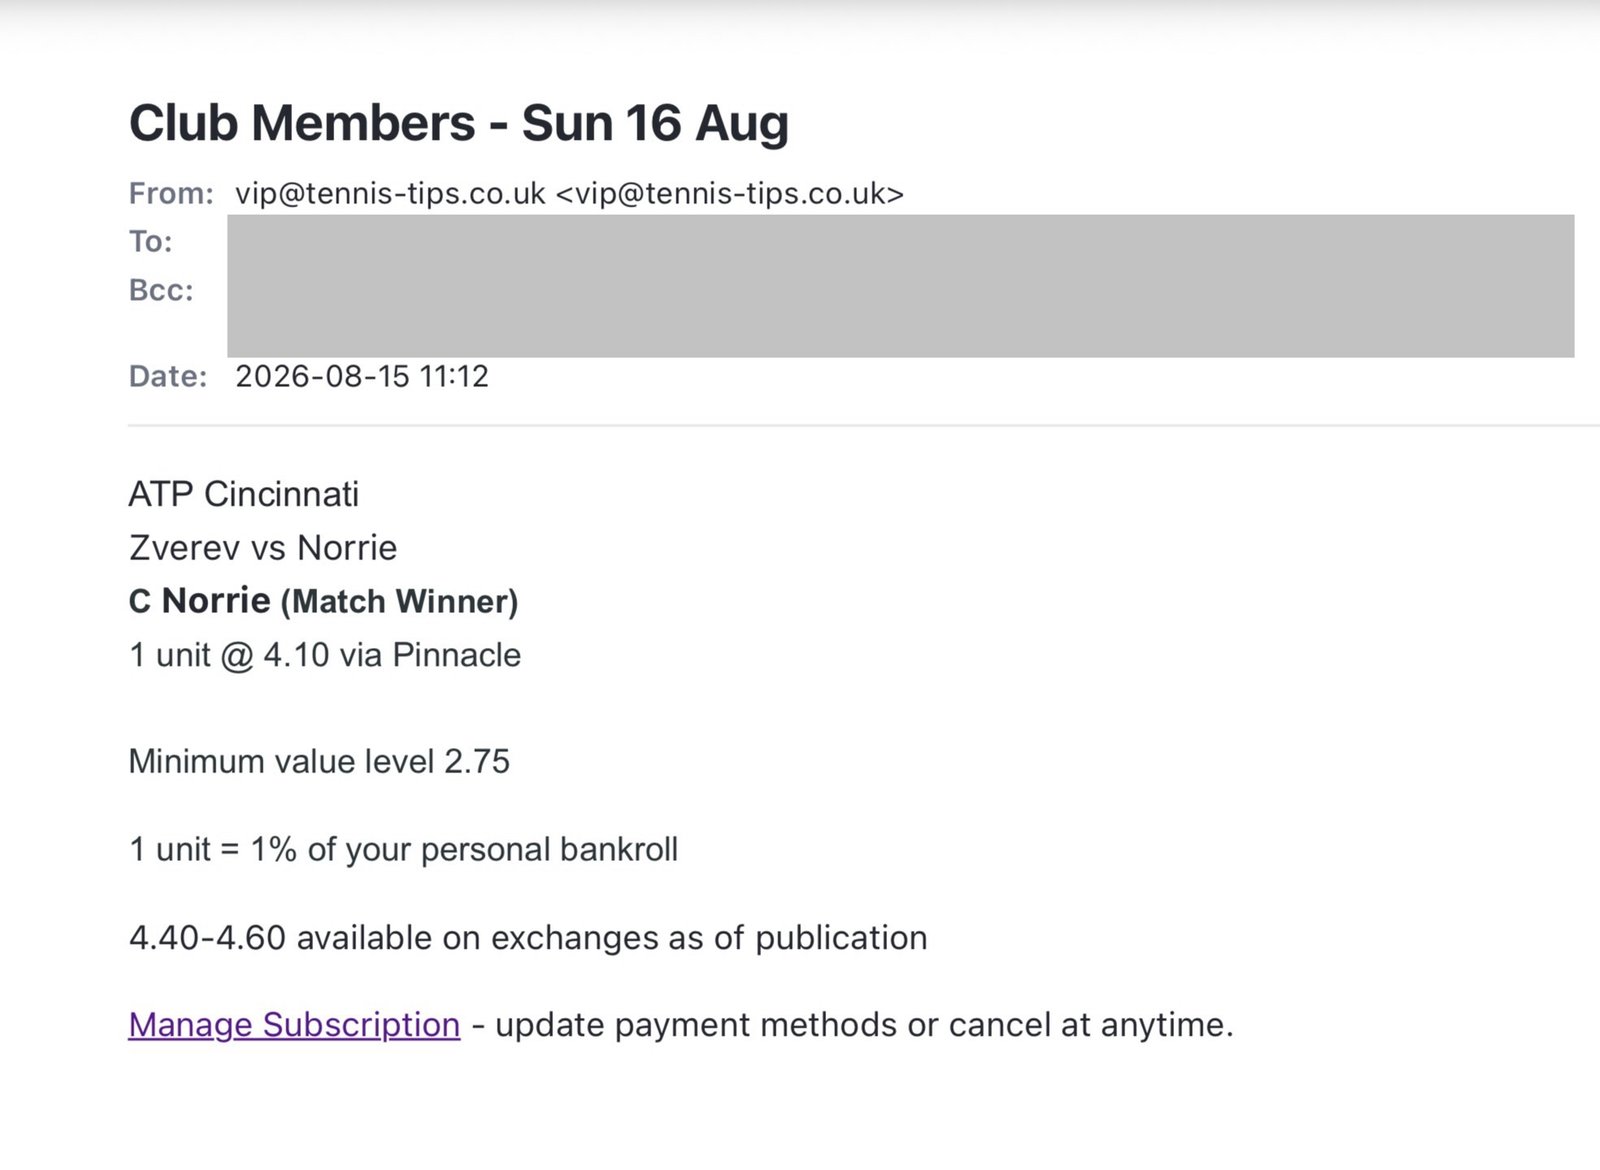Click the 4.40-4.60 exchanges availability line
Screen dimensions: 1600x1170
click(x=528, y=937)
